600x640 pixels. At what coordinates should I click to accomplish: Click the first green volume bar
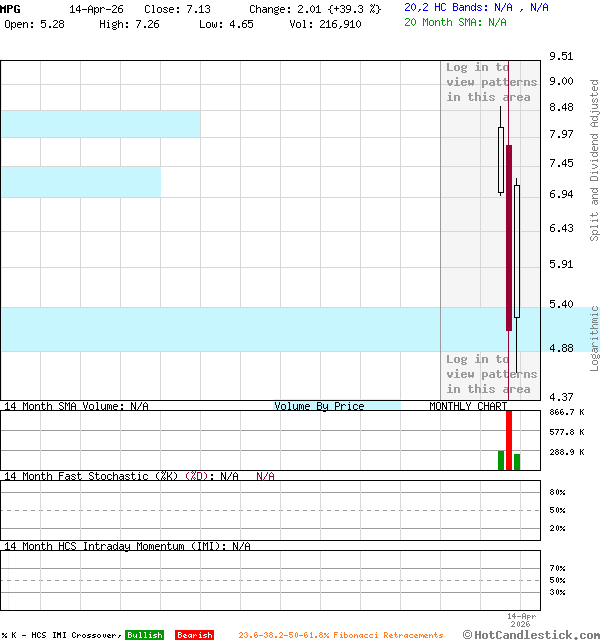click(x=501, y=460)
